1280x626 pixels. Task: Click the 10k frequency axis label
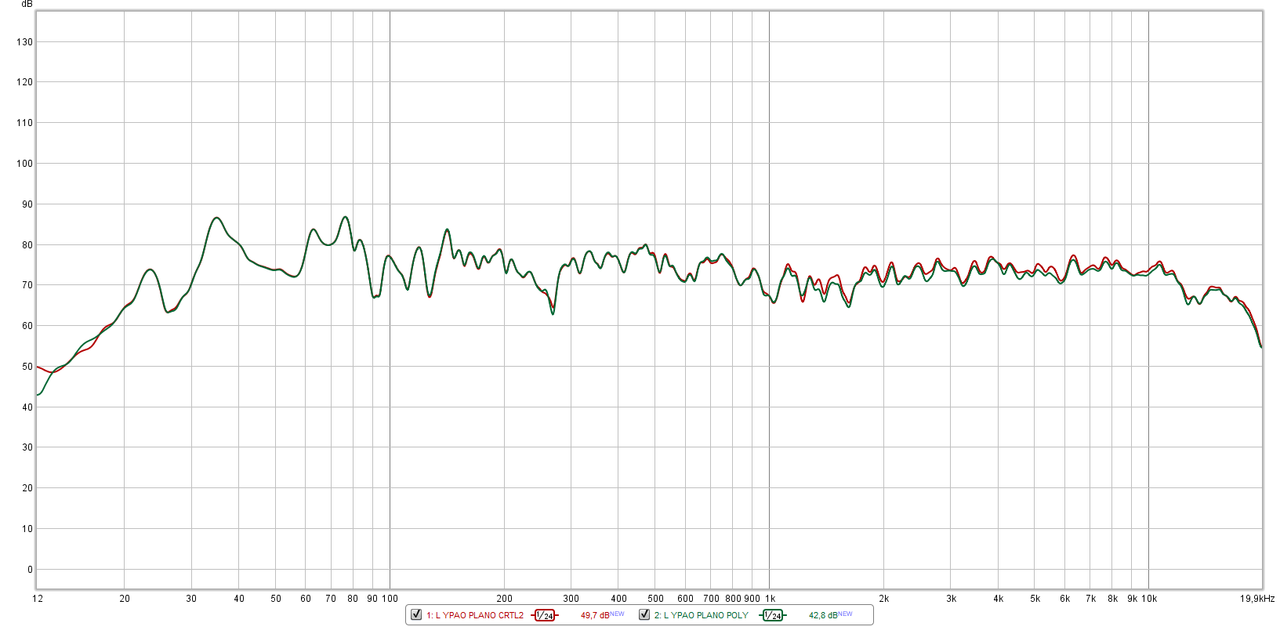point(1149,598)
